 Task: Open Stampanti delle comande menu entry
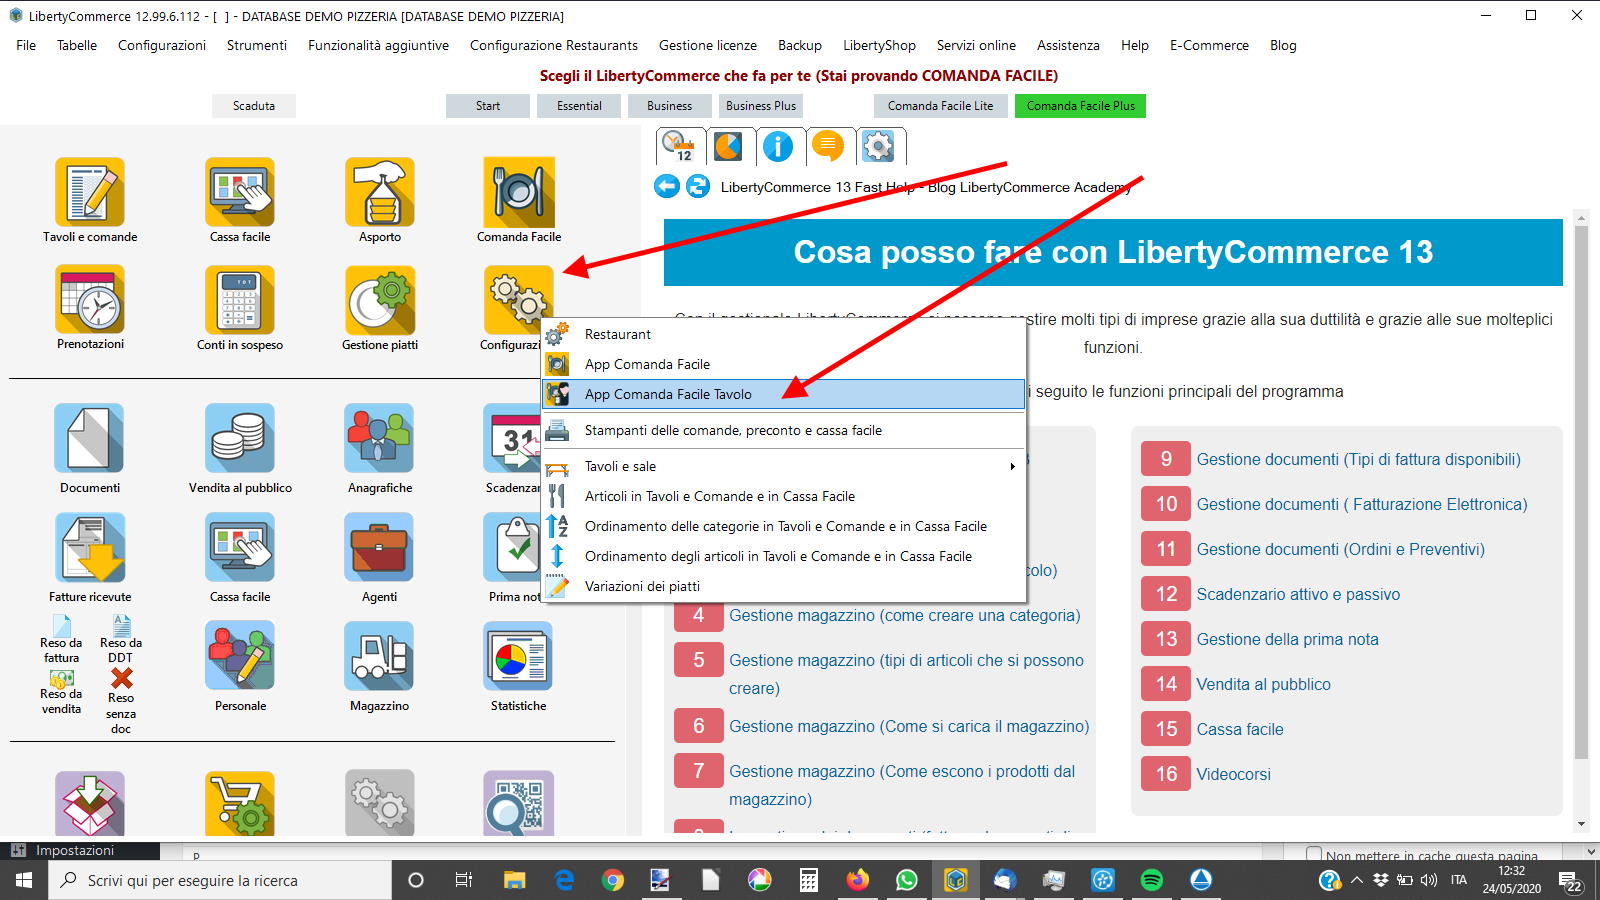[784, 430]
